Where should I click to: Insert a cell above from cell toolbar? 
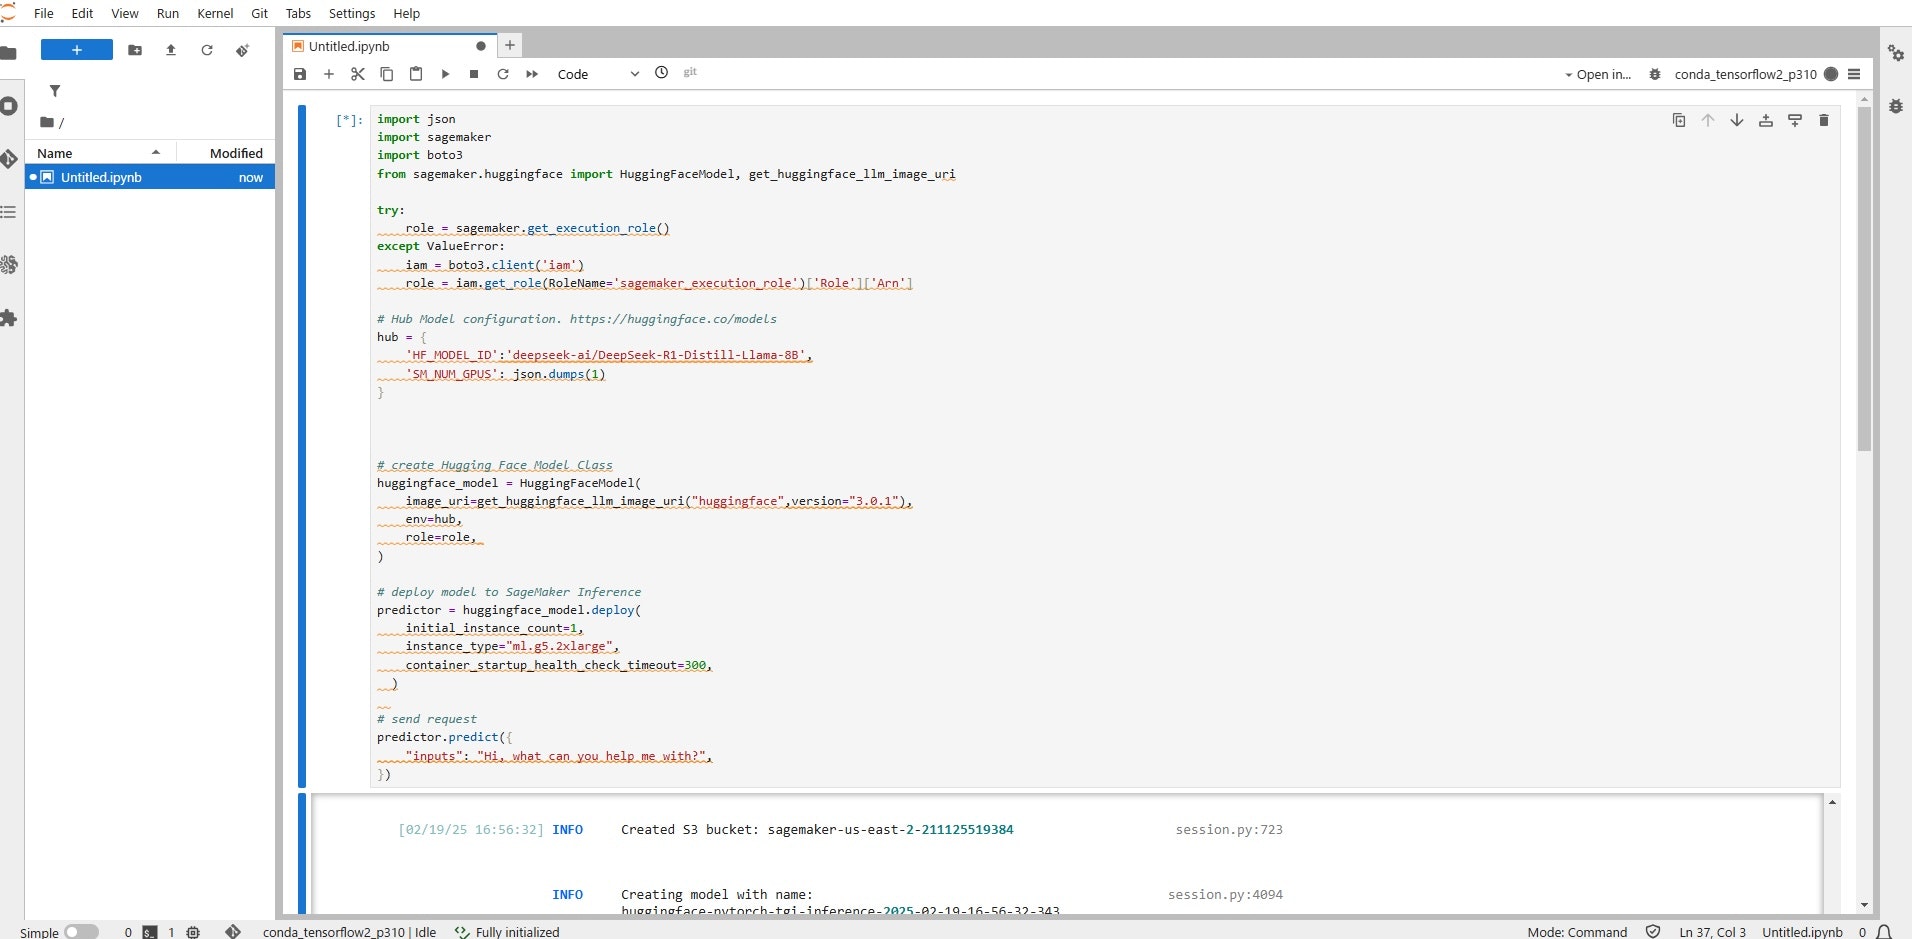click(1766, 120)
